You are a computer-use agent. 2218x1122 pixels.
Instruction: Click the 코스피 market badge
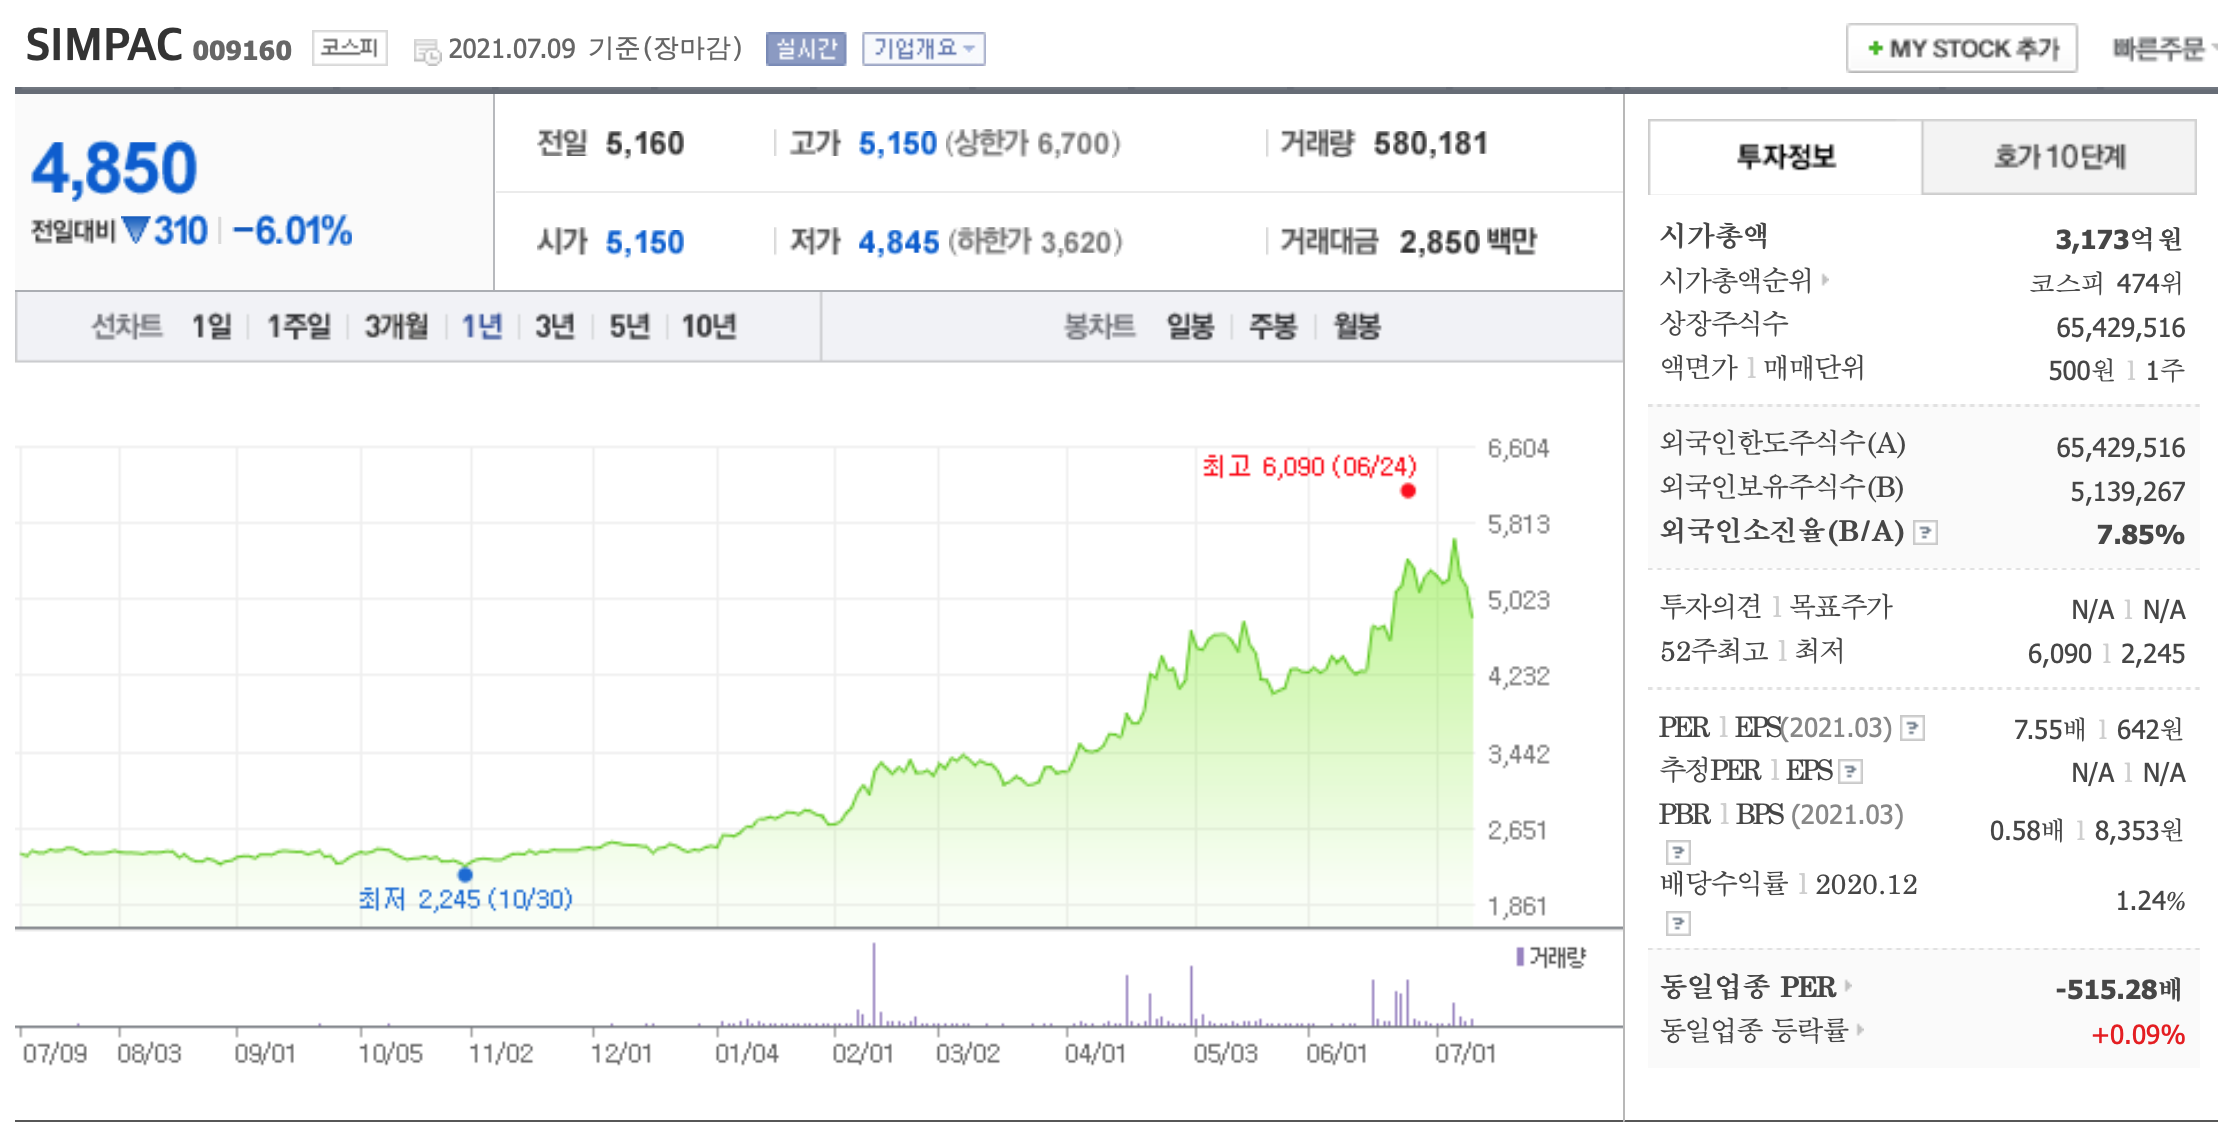pos(350,48)
